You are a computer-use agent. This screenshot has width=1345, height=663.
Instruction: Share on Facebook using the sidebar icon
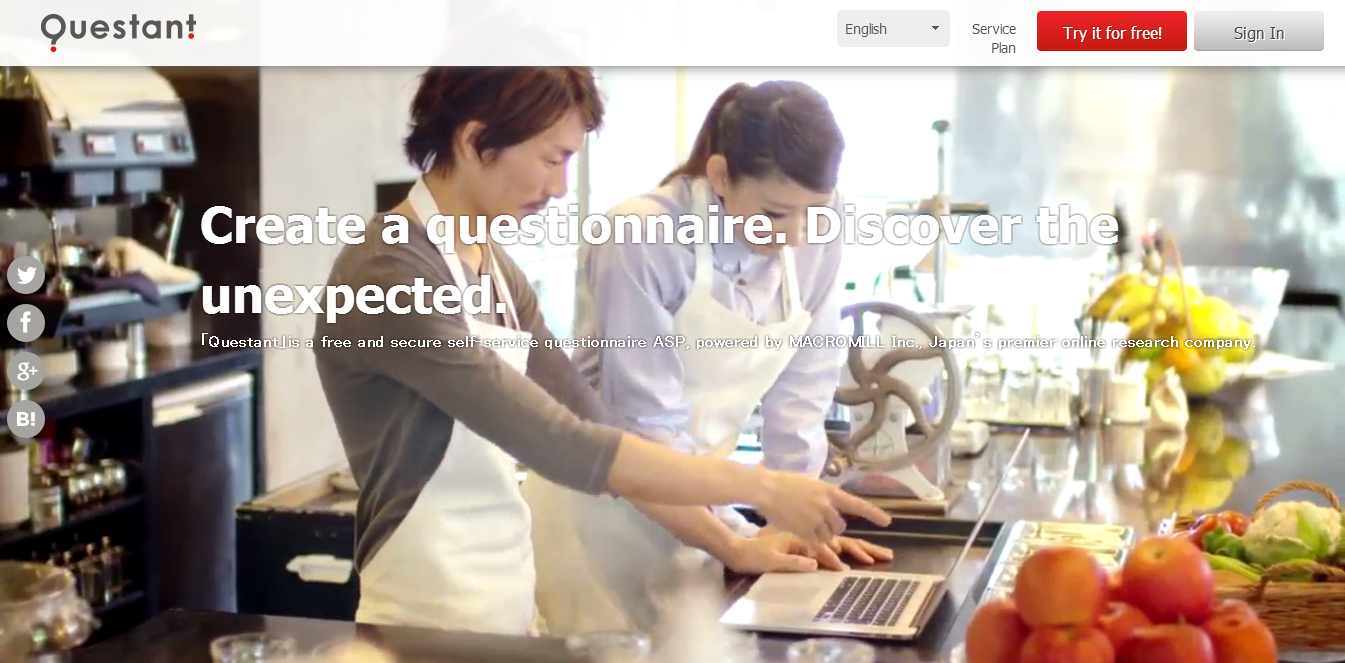click(26, 323)
